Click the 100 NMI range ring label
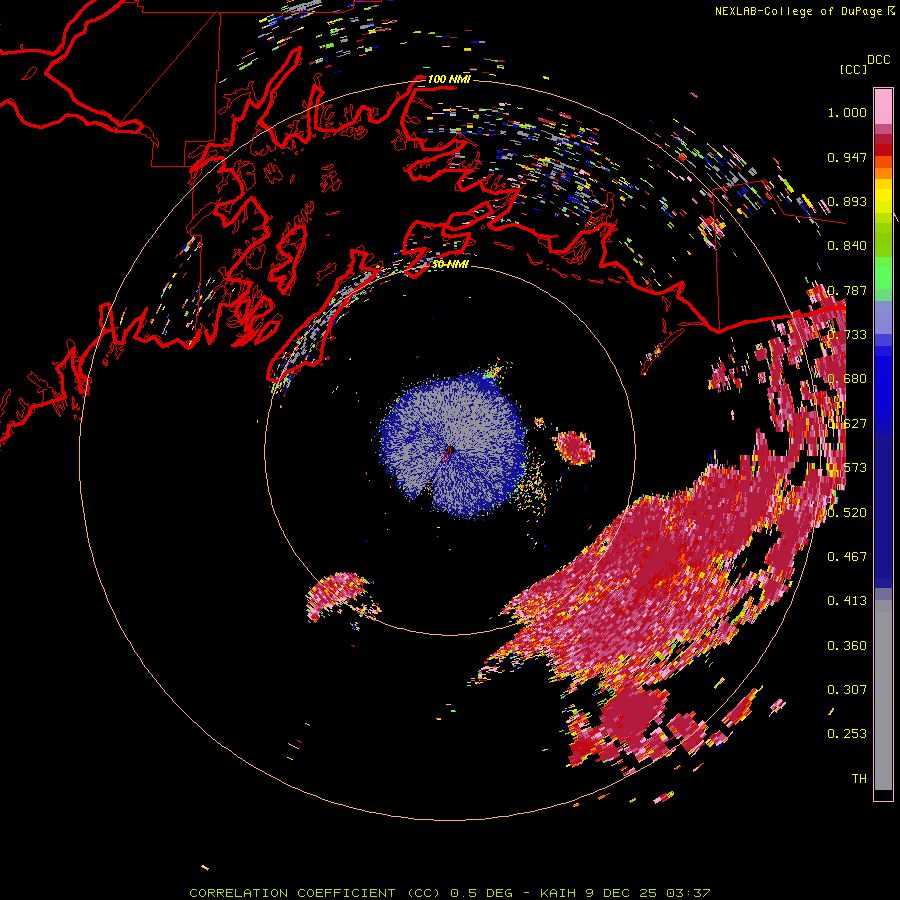The height and width of the screenshot is (900, 900). tap(449, 79)
